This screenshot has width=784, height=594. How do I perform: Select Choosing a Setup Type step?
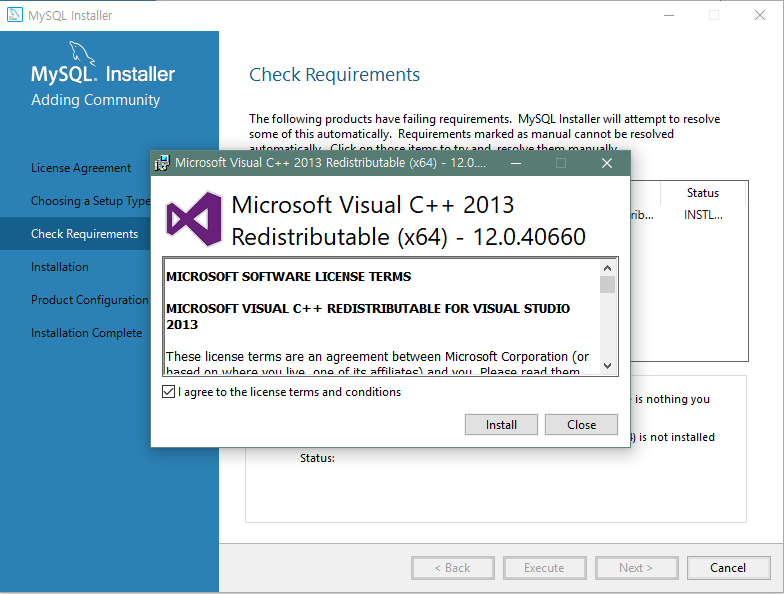point(90,201)
